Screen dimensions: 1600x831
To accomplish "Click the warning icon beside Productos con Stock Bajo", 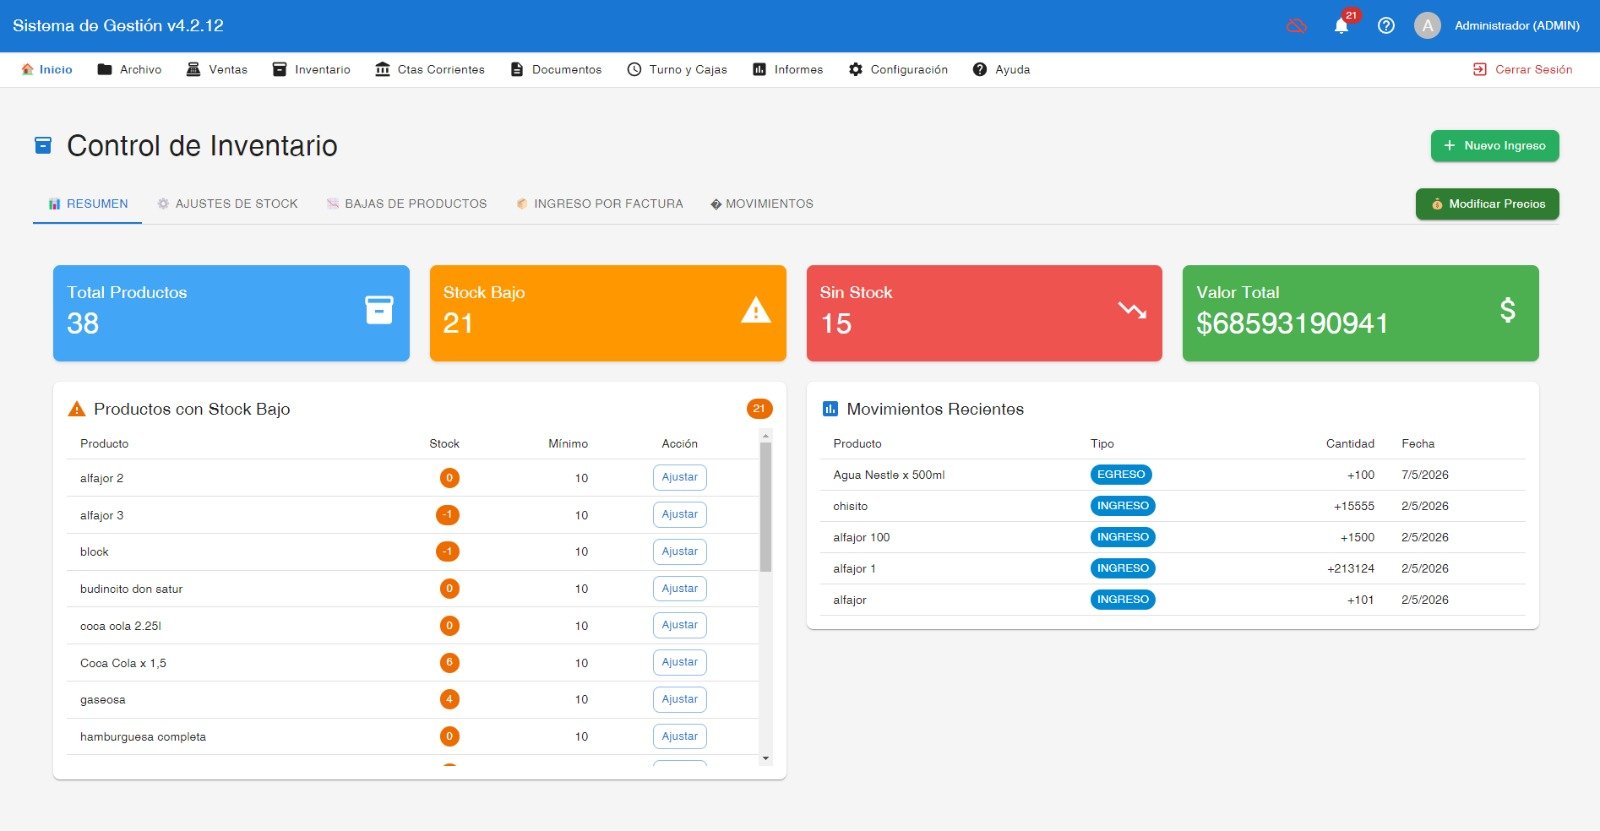I will coord(76,409).
